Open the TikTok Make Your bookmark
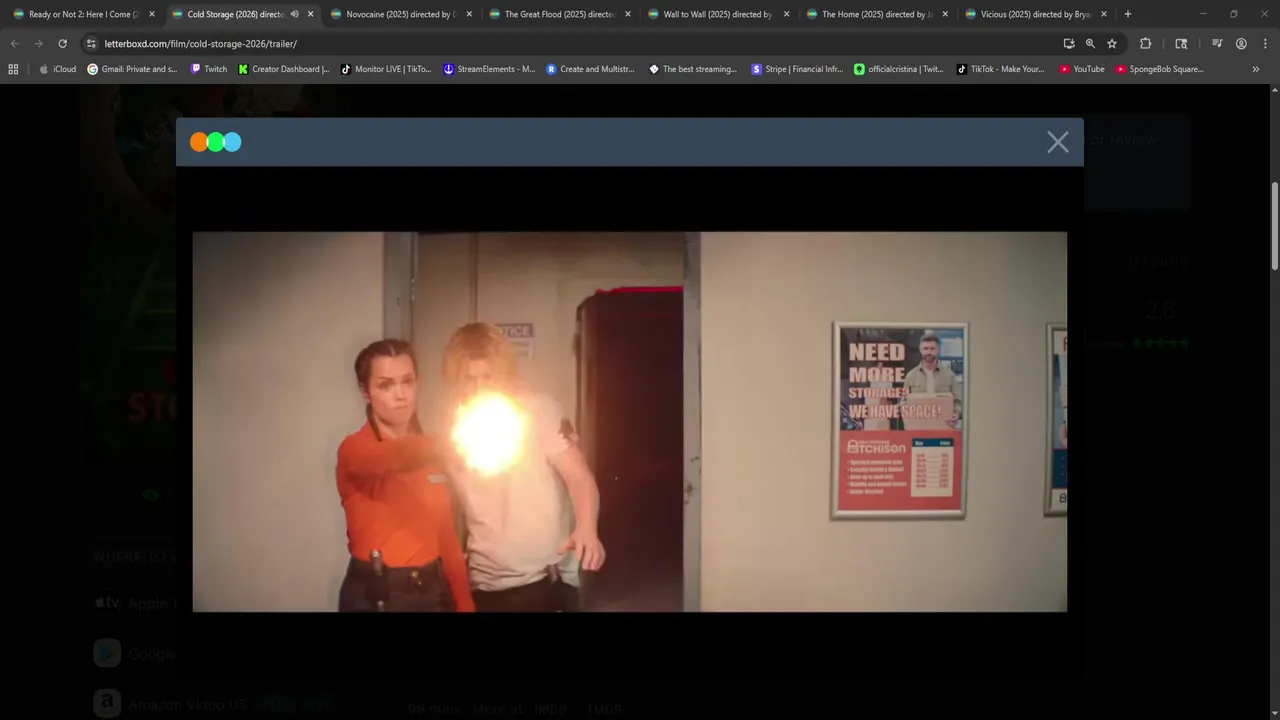Image resolution: width=1280 pixels, height=720 pixels. pyautogui.click(x=1000, y=69)
